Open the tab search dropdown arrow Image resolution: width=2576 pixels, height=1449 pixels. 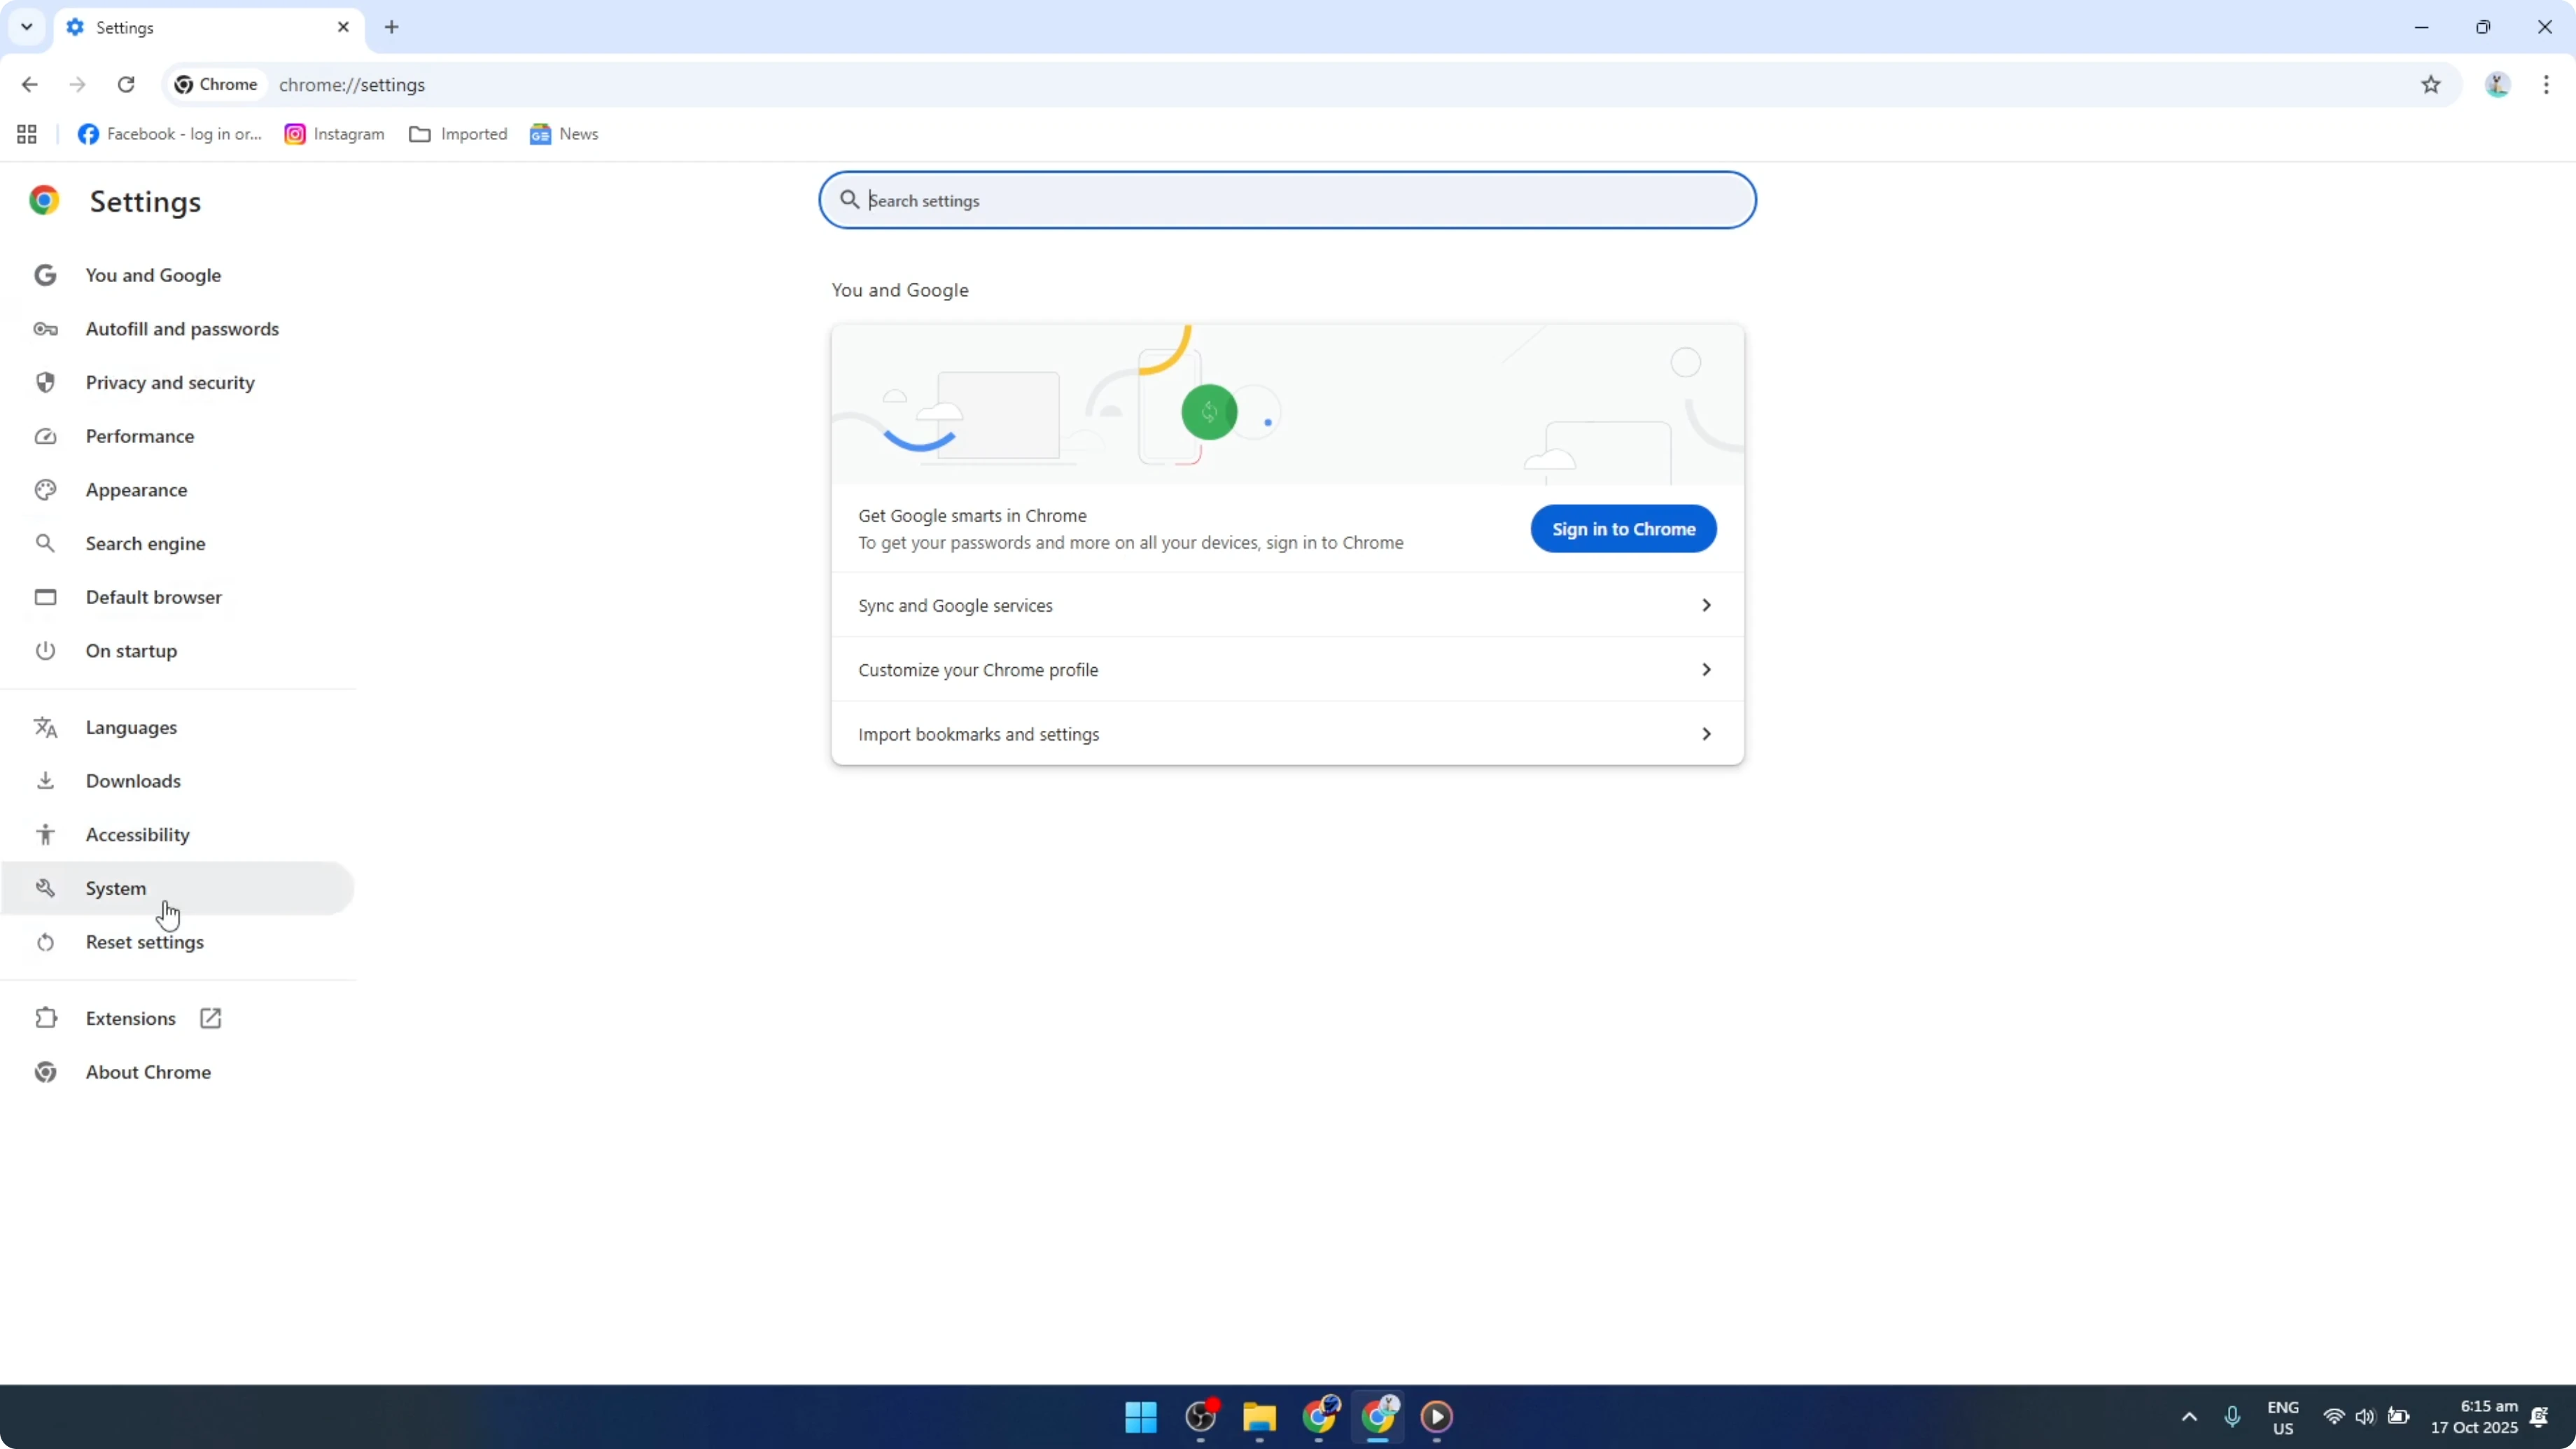tap(26, 27)
